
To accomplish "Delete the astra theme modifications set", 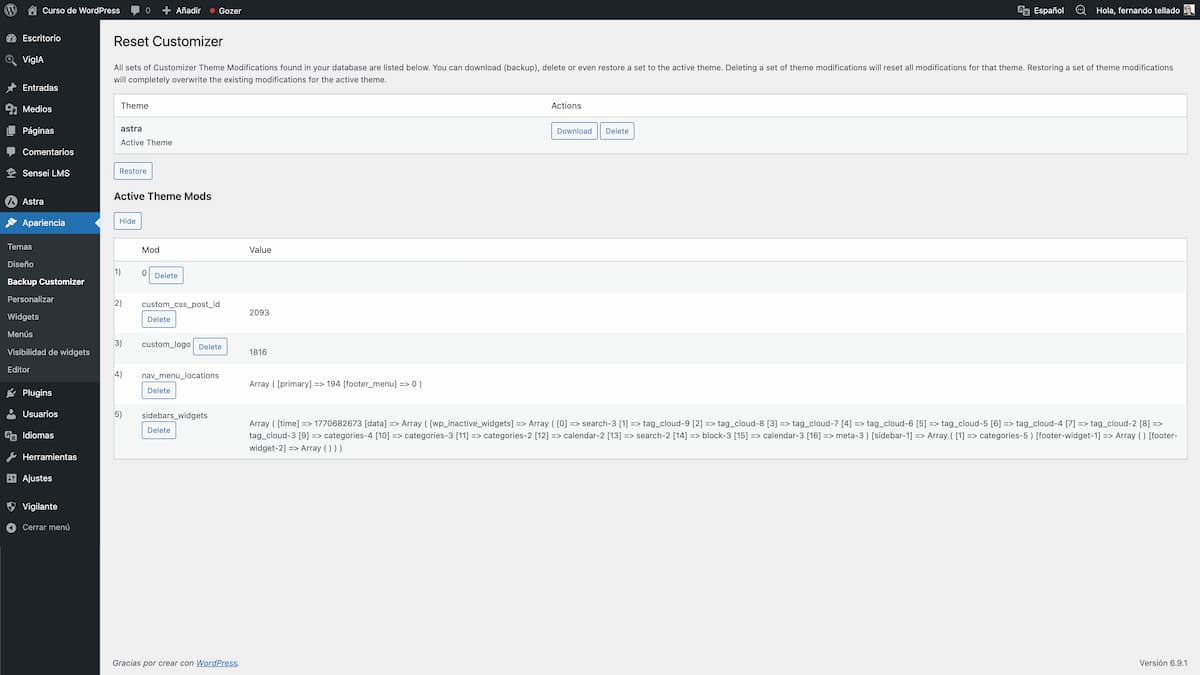I will (x=617, y=131).
